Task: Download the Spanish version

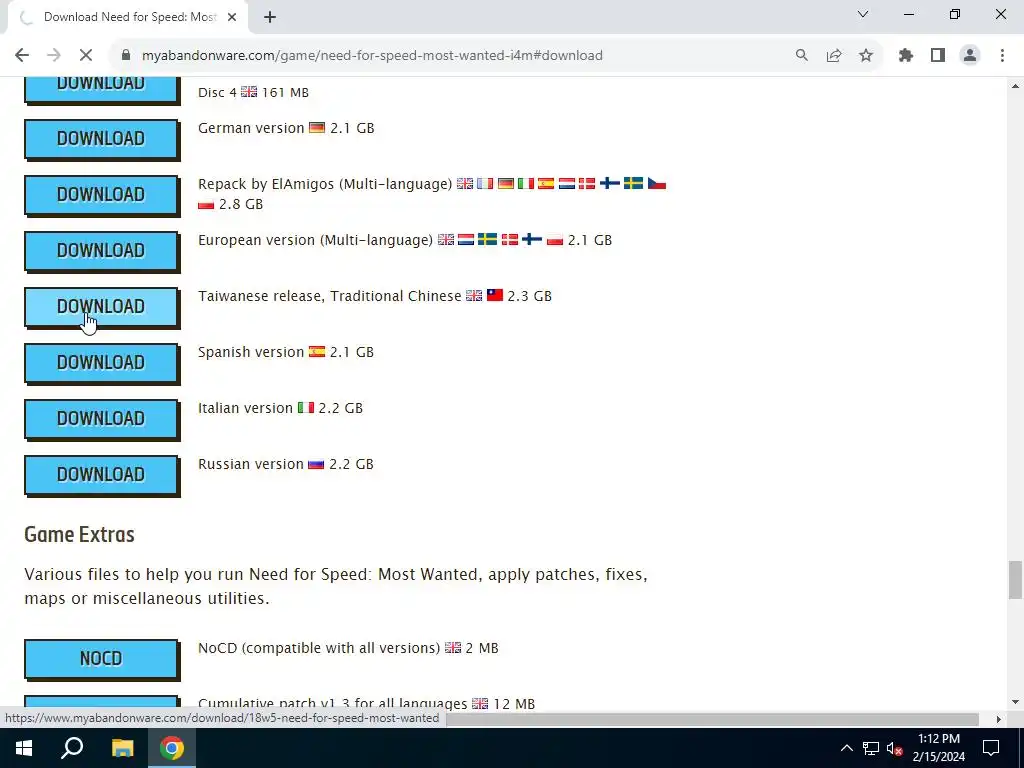Action: pos(101,364)
